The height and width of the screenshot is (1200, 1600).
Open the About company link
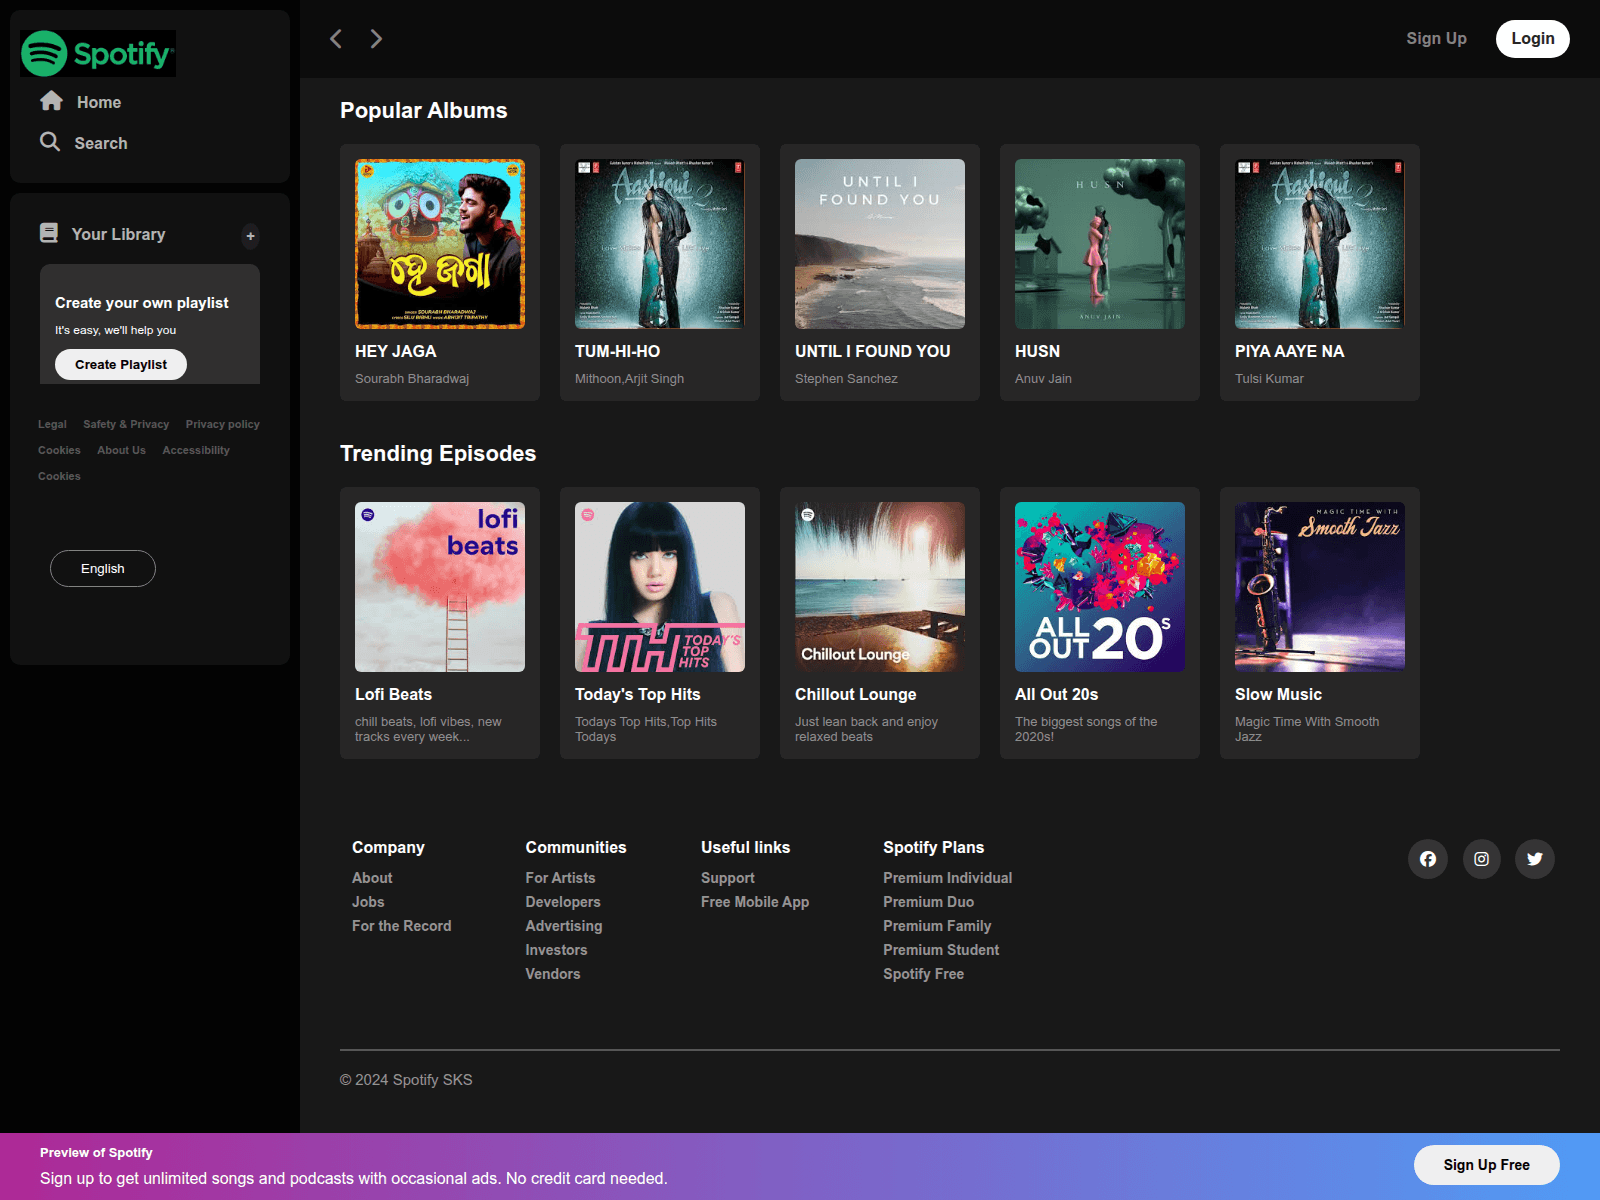coord(372,878)
